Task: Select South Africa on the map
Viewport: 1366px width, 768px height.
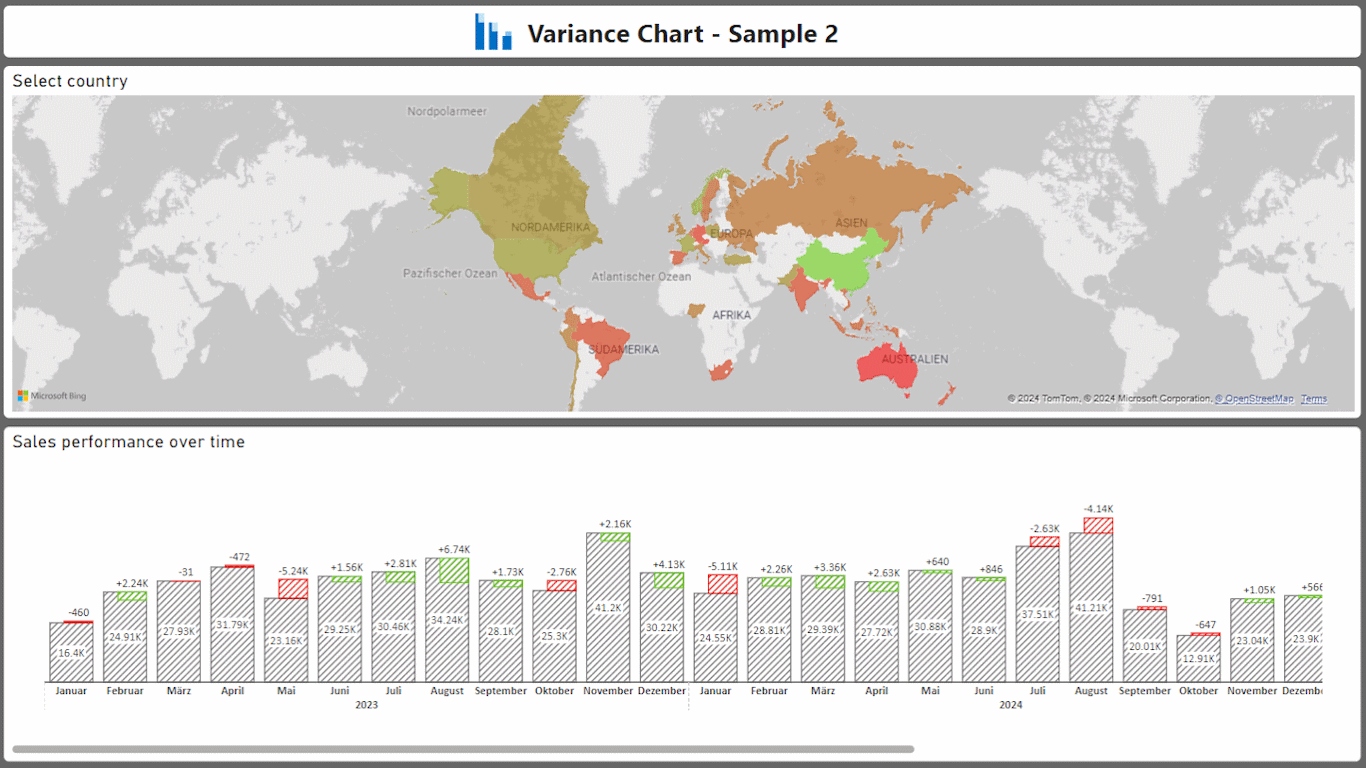Action: [x=722, y=370]
